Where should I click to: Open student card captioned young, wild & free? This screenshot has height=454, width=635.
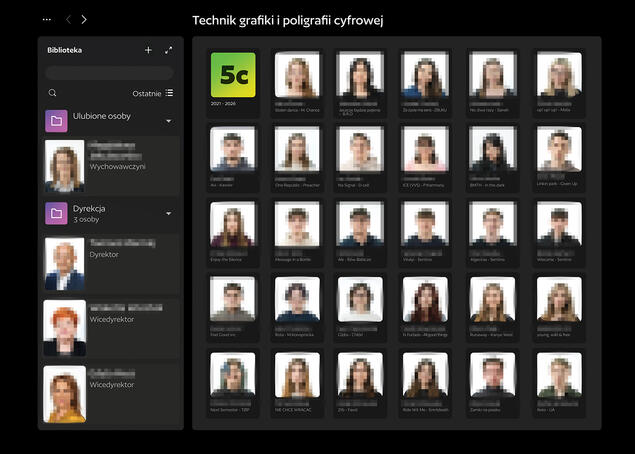click(559, 308)
